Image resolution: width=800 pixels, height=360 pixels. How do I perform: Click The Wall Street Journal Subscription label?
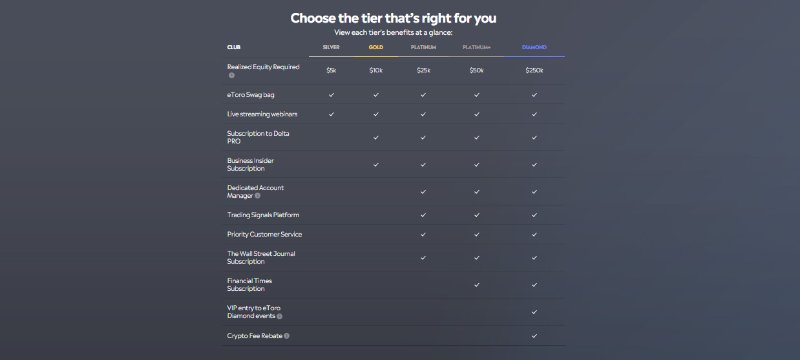click(x=261, y=258)
